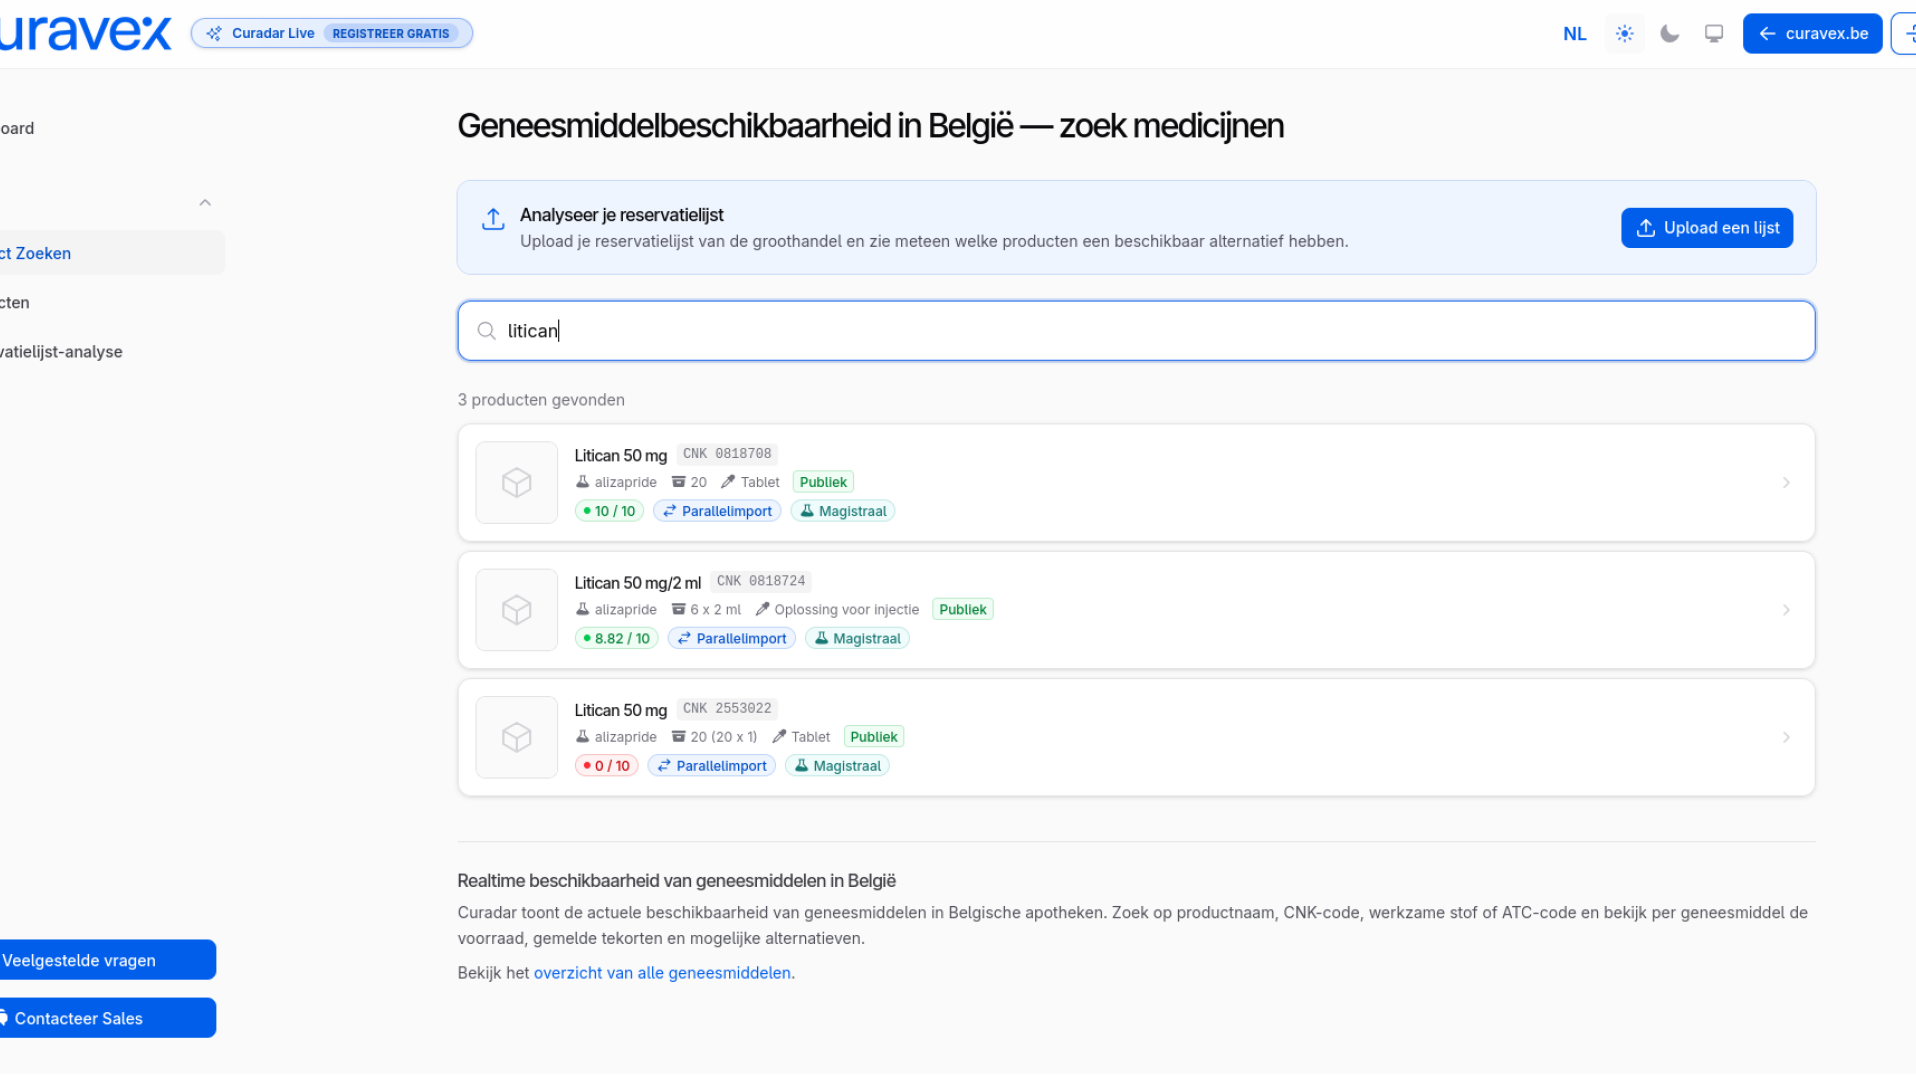Click Publiek label on CNK 2553022

tap(873, 737)
